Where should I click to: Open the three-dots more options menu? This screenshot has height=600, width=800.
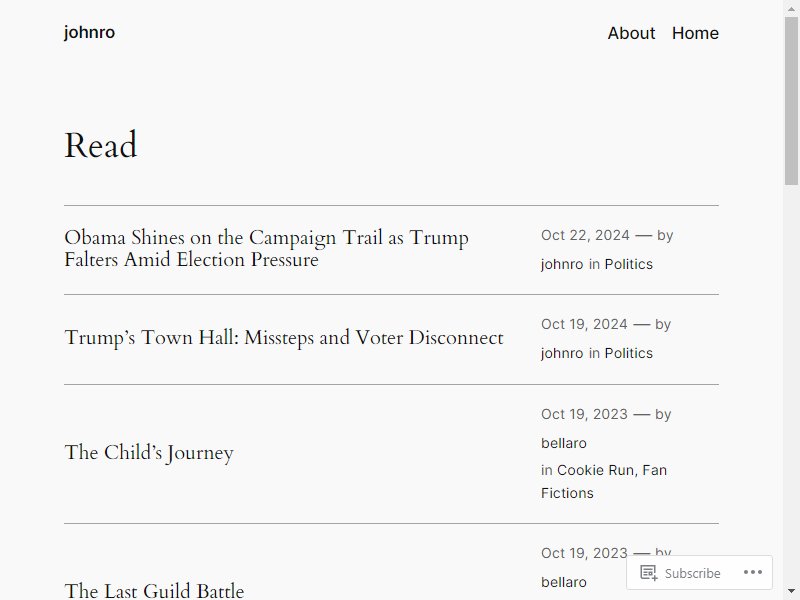pos(752,573)
